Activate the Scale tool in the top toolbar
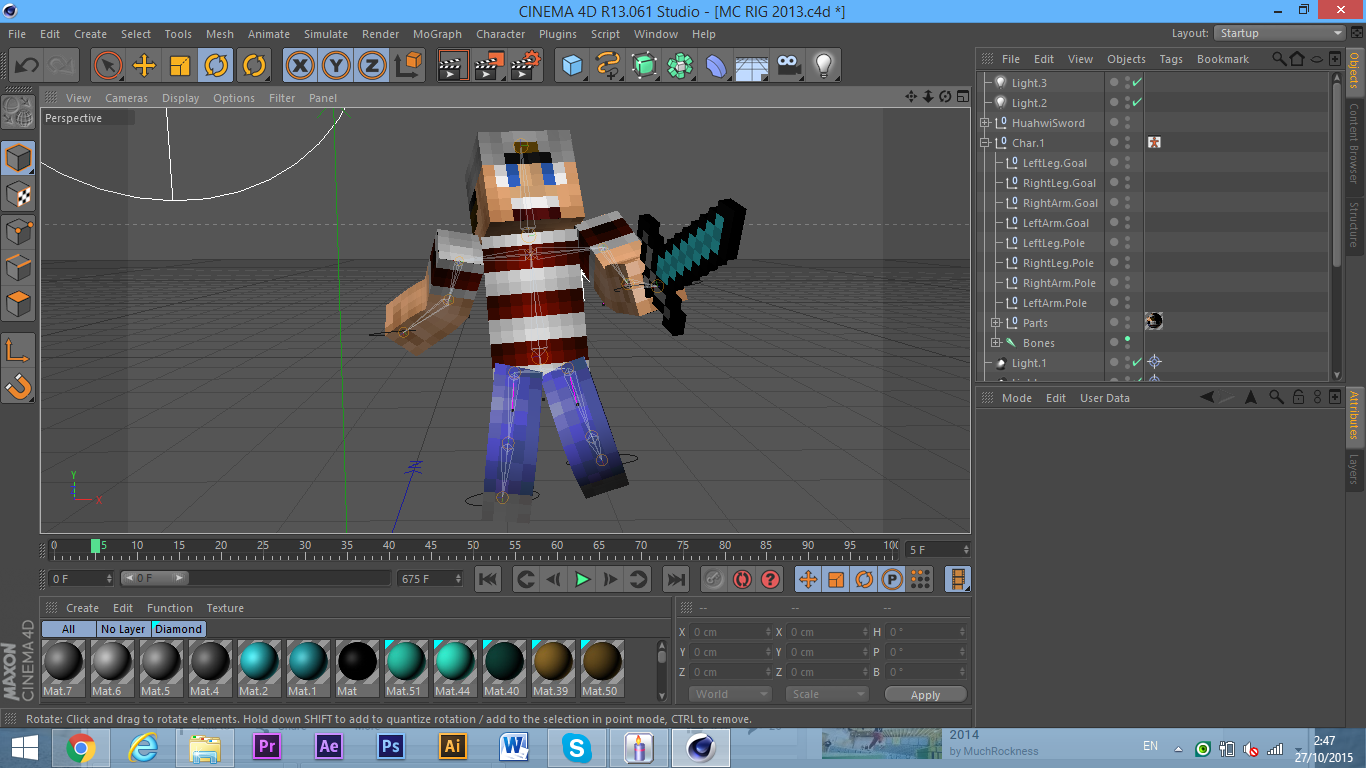1366x768 pixels. tap(180, 66)
